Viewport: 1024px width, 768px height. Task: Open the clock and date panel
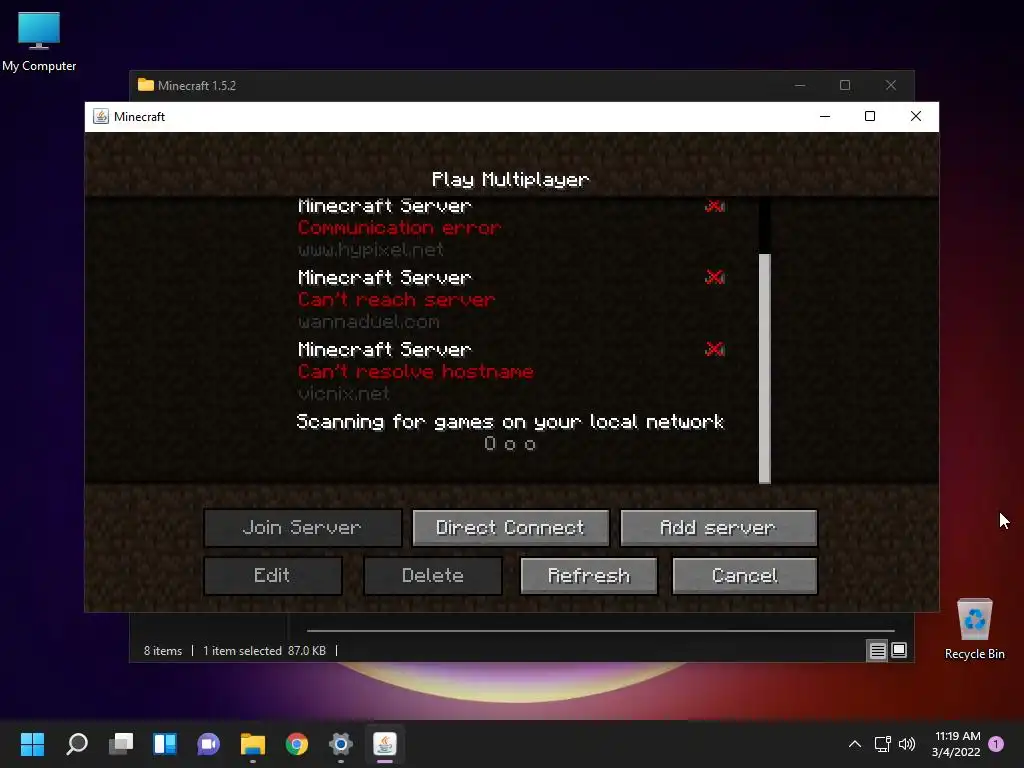pyautogui.click(x=956, y=744)
